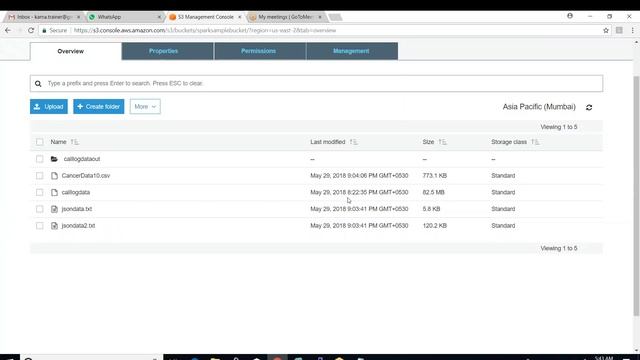Open Chrome menu three dots
This screenshot has height=360, width=640.
(x=632, y=30)
